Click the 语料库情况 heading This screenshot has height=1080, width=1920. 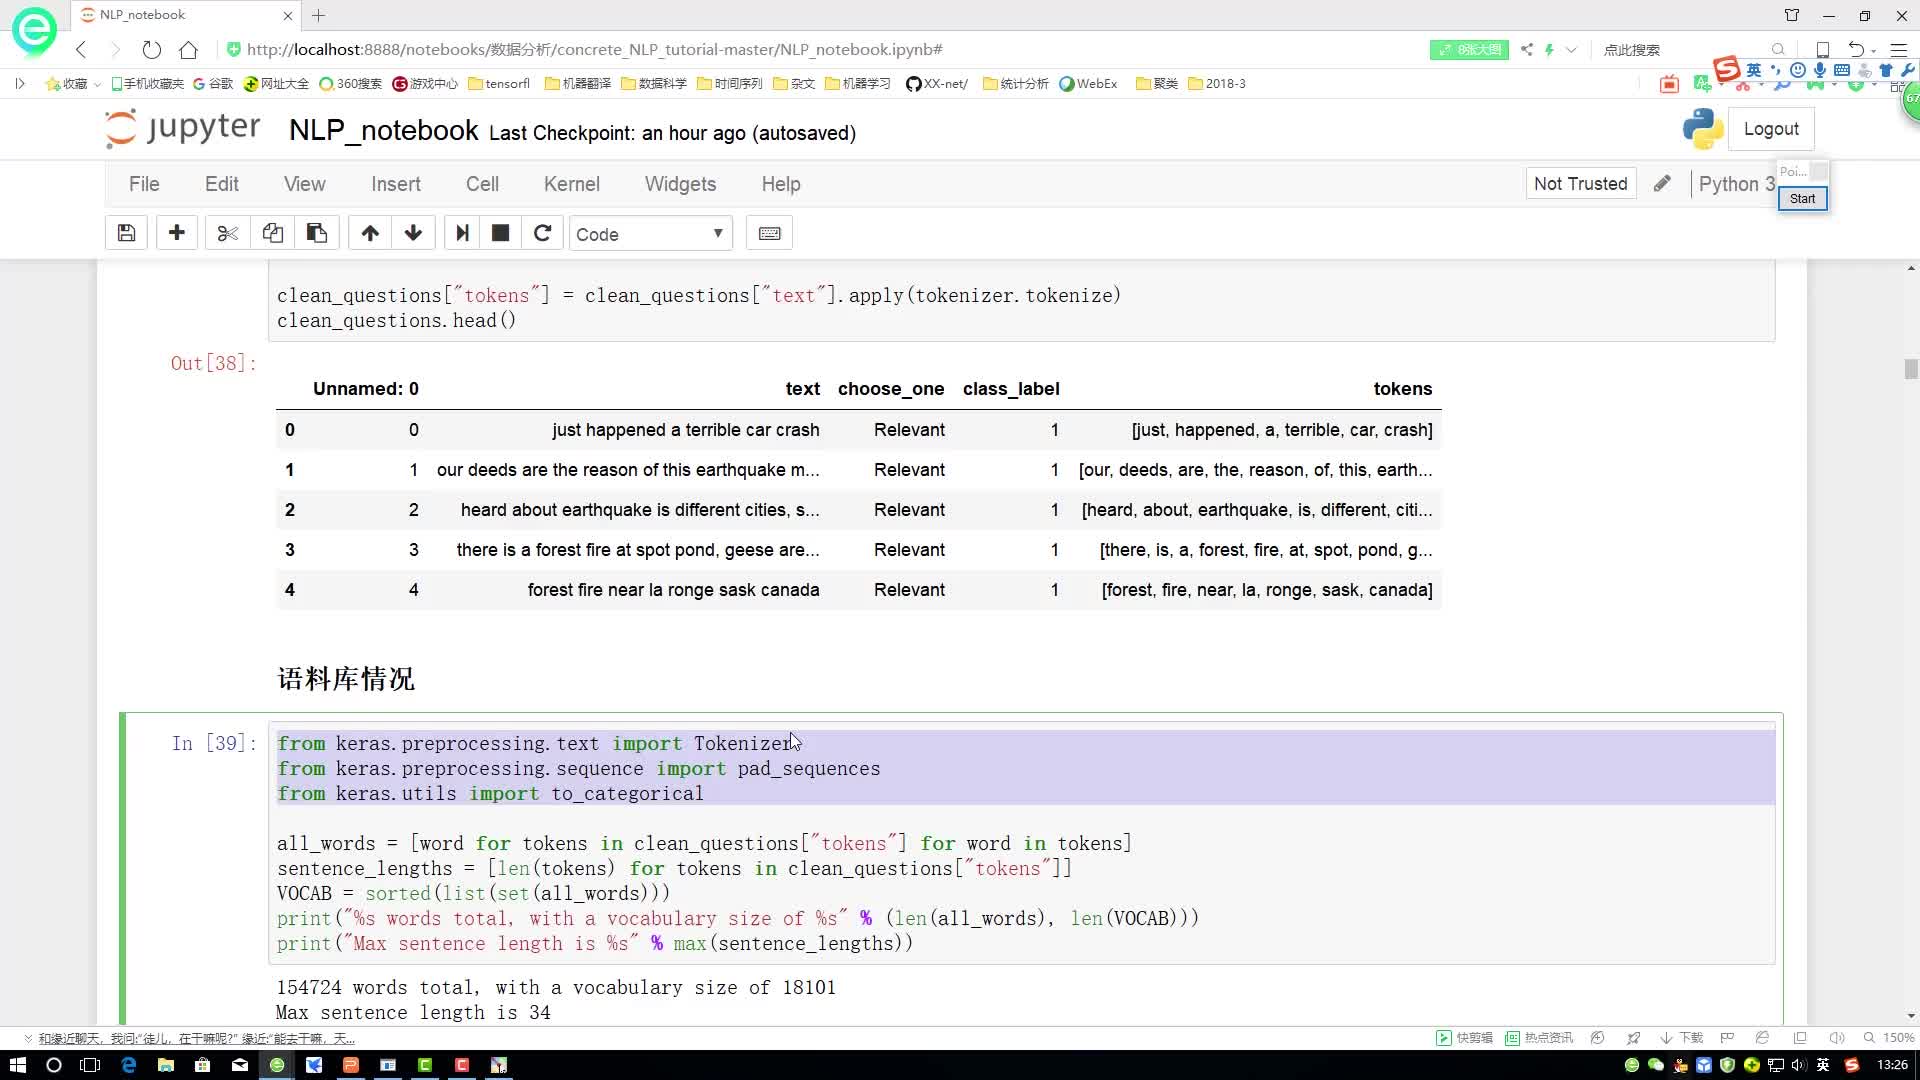coord(346,679)
